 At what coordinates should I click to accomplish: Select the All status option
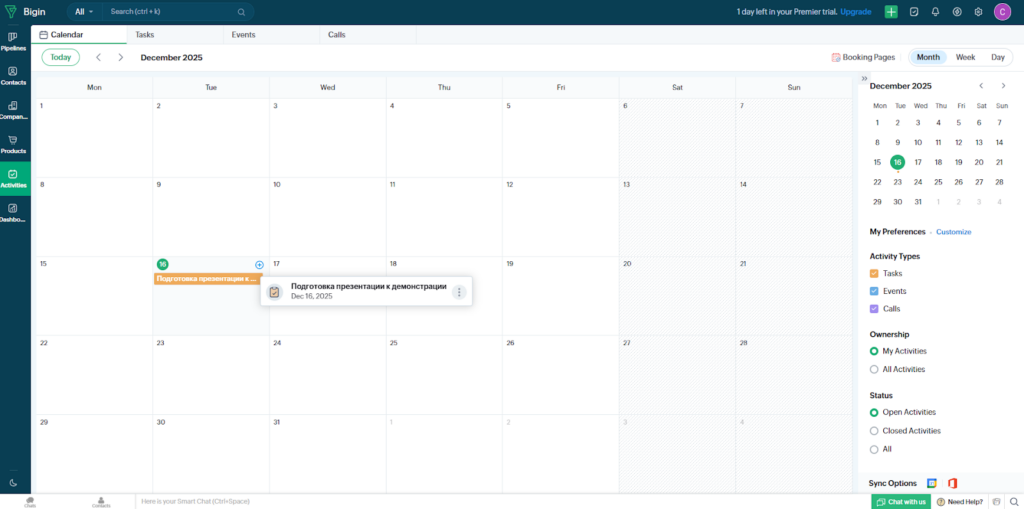pyautogui.click(x=874, y=450)
